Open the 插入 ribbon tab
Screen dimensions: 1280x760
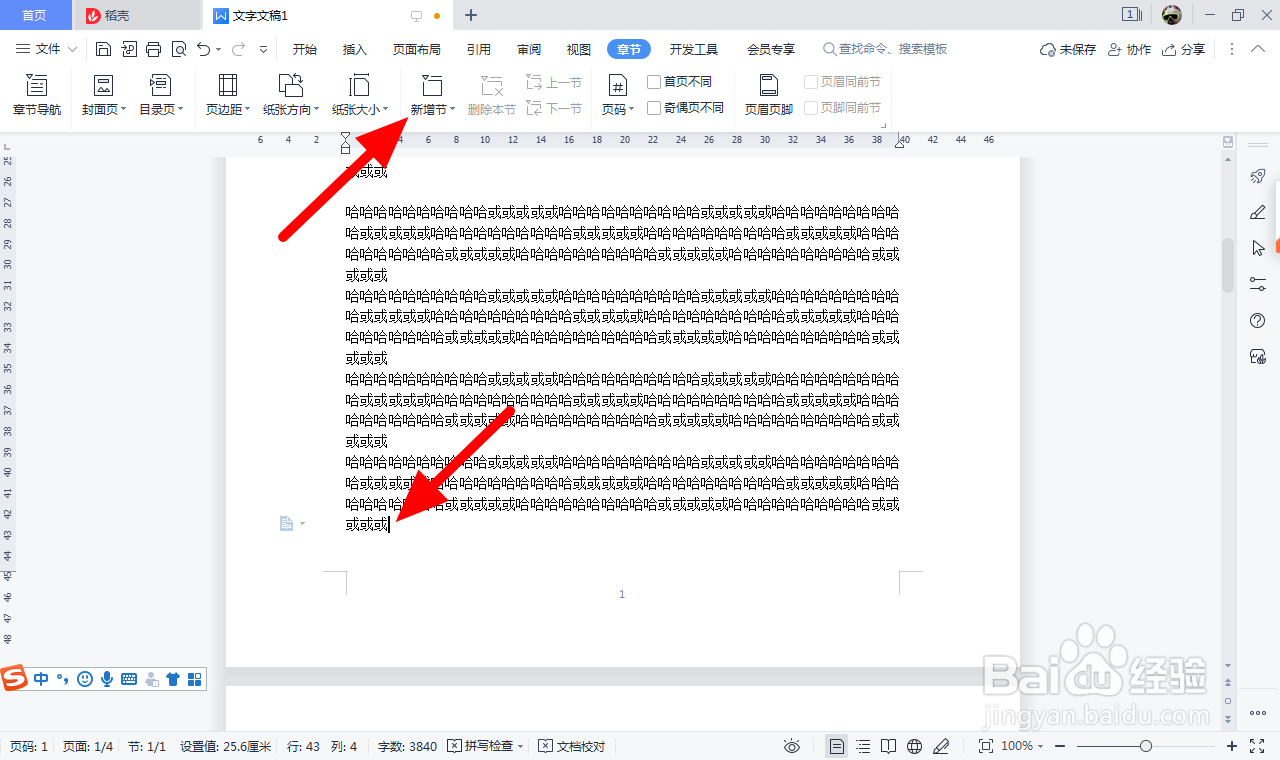point(355,49)
